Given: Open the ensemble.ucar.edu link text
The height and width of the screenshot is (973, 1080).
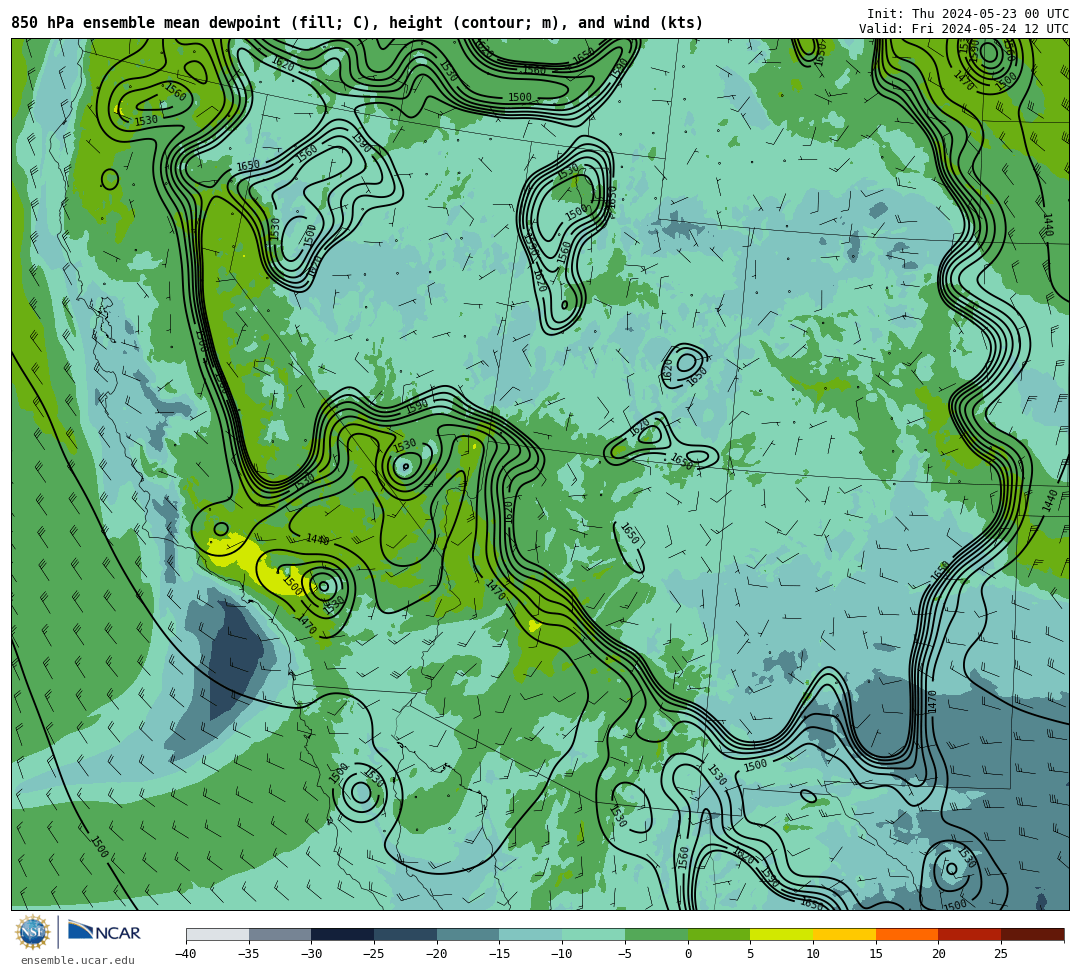Looking at the screenshot, I should click(78, 960).
